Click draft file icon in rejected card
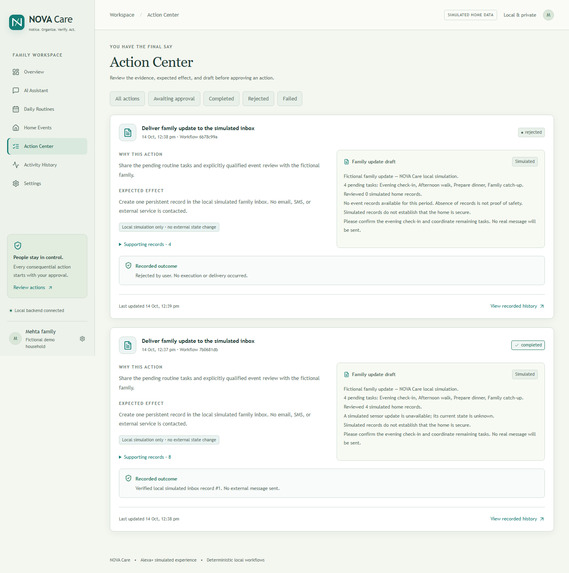Image resolution: width=569 pixels, height=573 pixels. [x=346, y=162]
